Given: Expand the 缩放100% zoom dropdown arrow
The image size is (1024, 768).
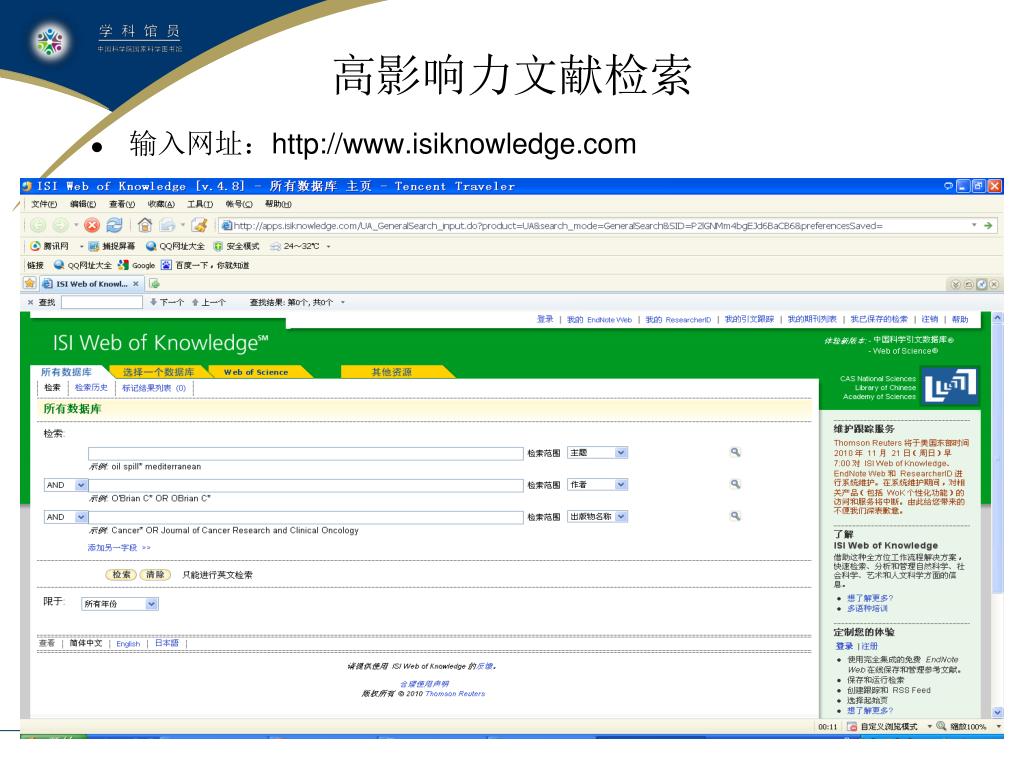Looking at the screenshot, I should click(999, 726).
